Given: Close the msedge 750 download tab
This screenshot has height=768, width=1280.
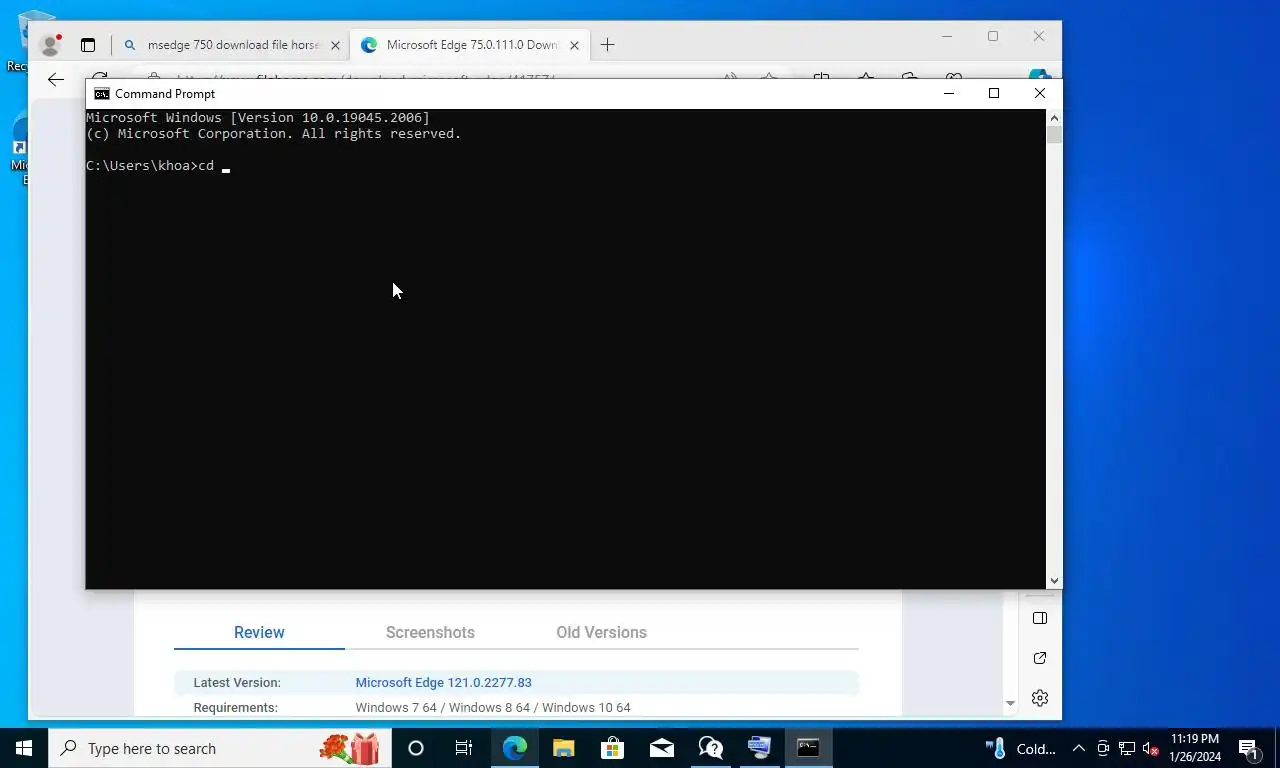Looking at the screenshot, I should (335, 45).
